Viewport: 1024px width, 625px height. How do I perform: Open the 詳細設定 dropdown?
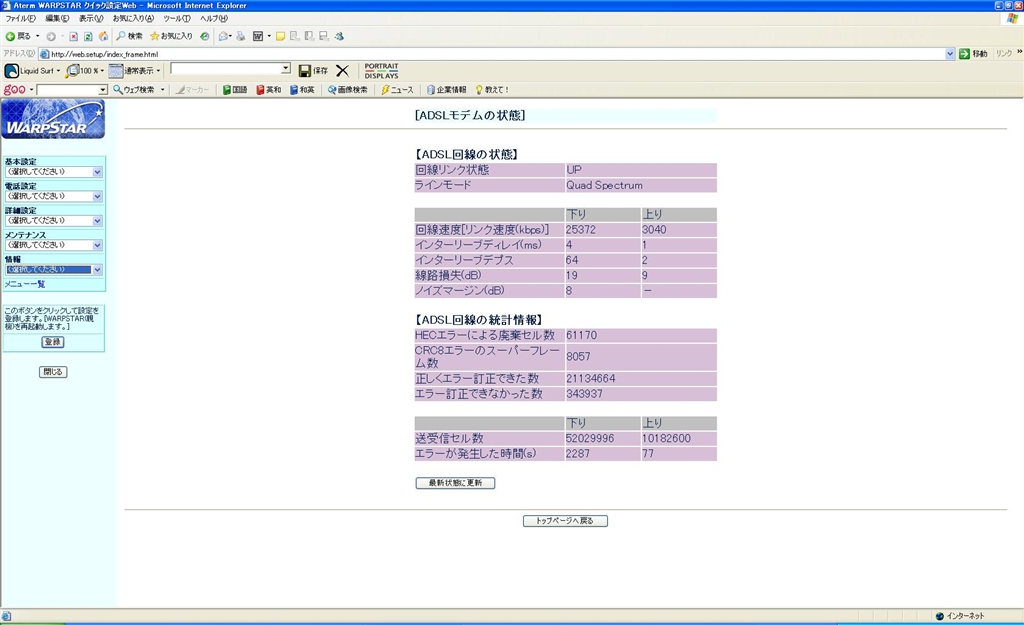pyautogui.click(x=54, y=221)
